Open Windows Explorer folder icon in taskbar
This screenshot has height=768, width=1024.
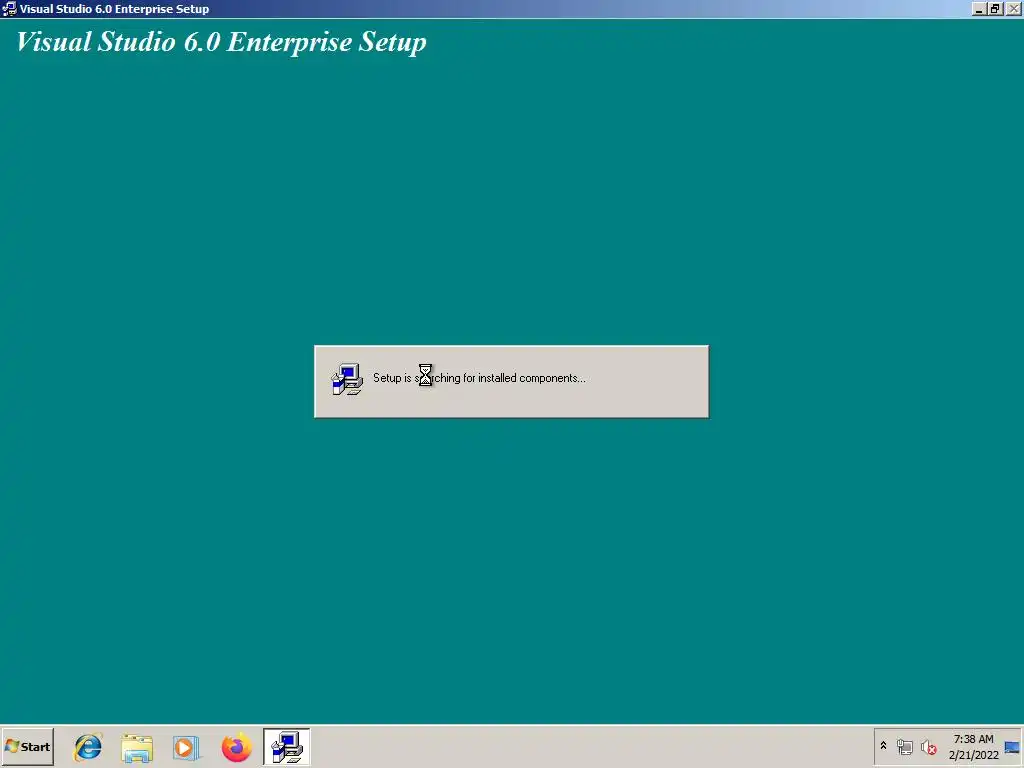coord(137,748)
